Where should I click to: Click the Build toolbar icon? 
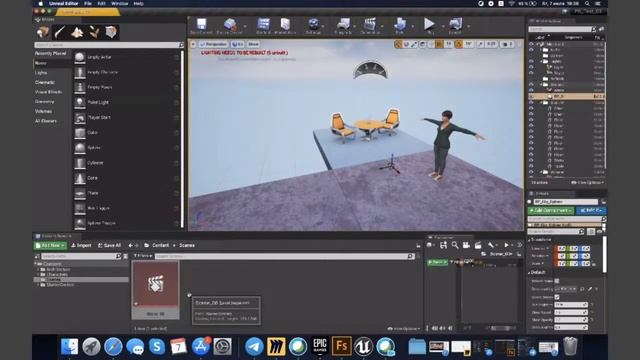tap(400, 24)
